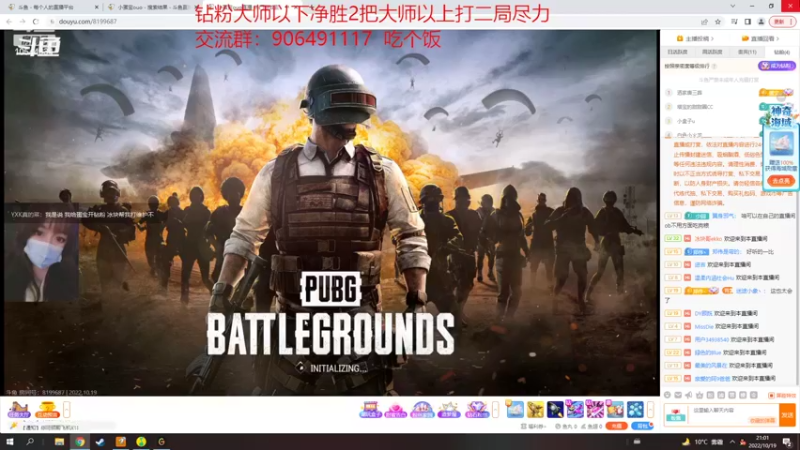Click the Windows Start button

coord(10,442)
